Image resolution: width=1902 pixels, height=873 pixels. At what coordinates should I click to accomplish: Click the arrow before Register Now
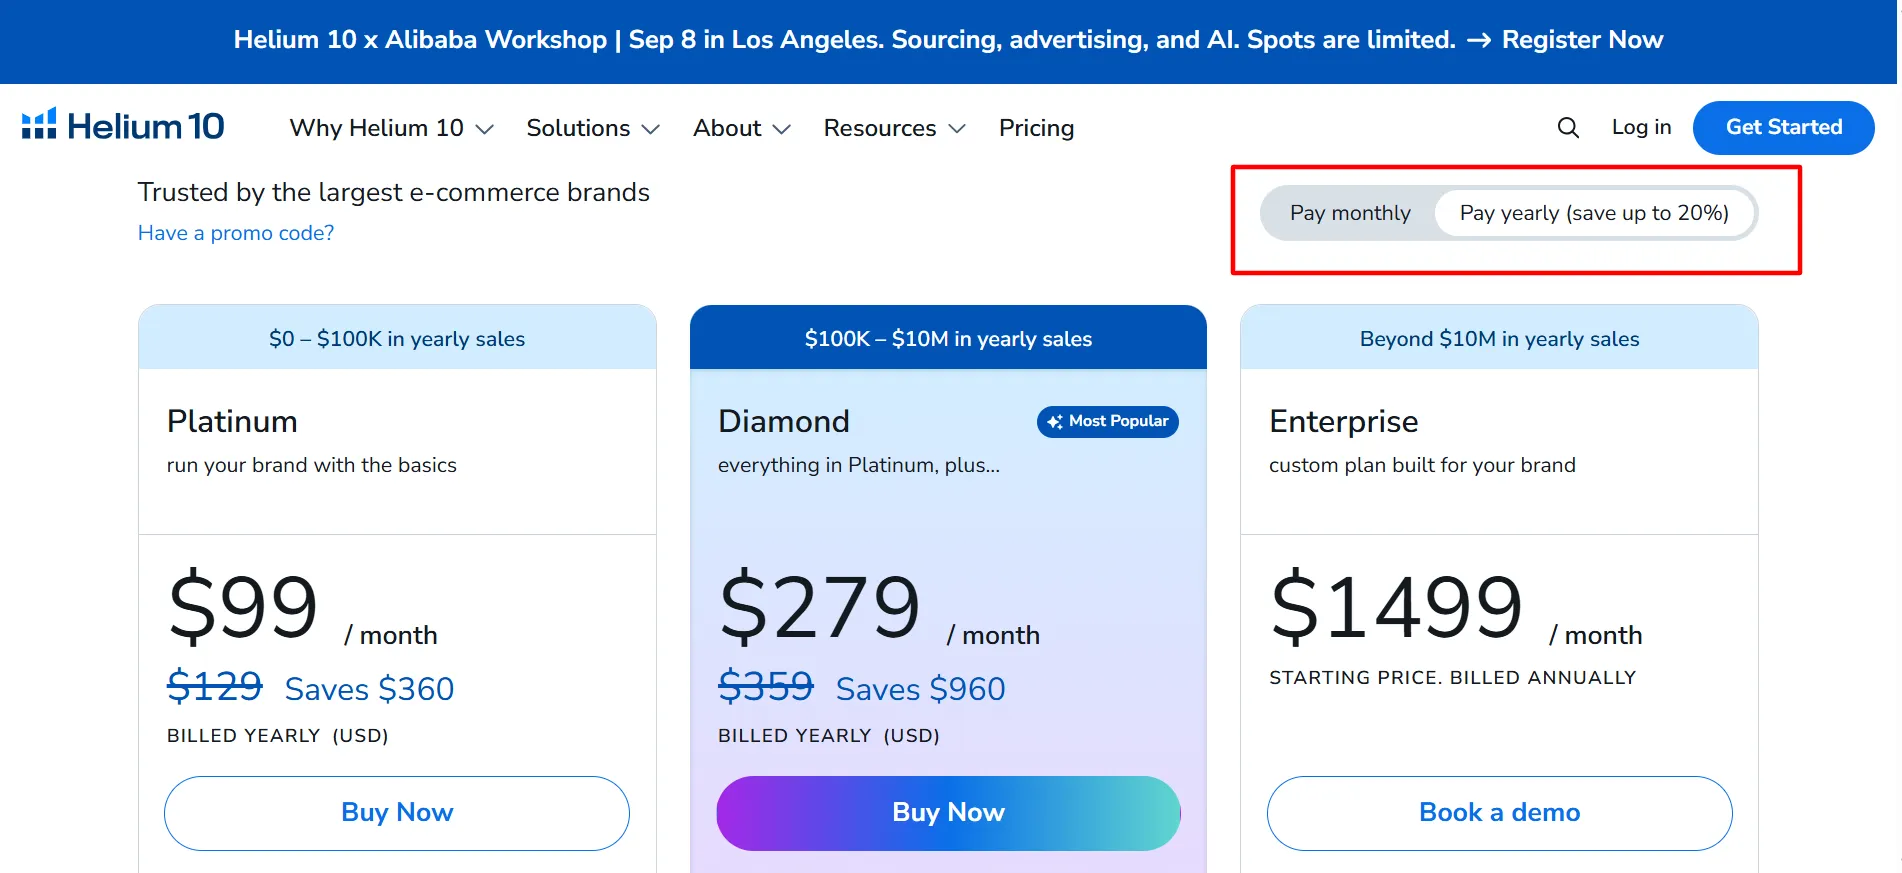(1479, 40)
